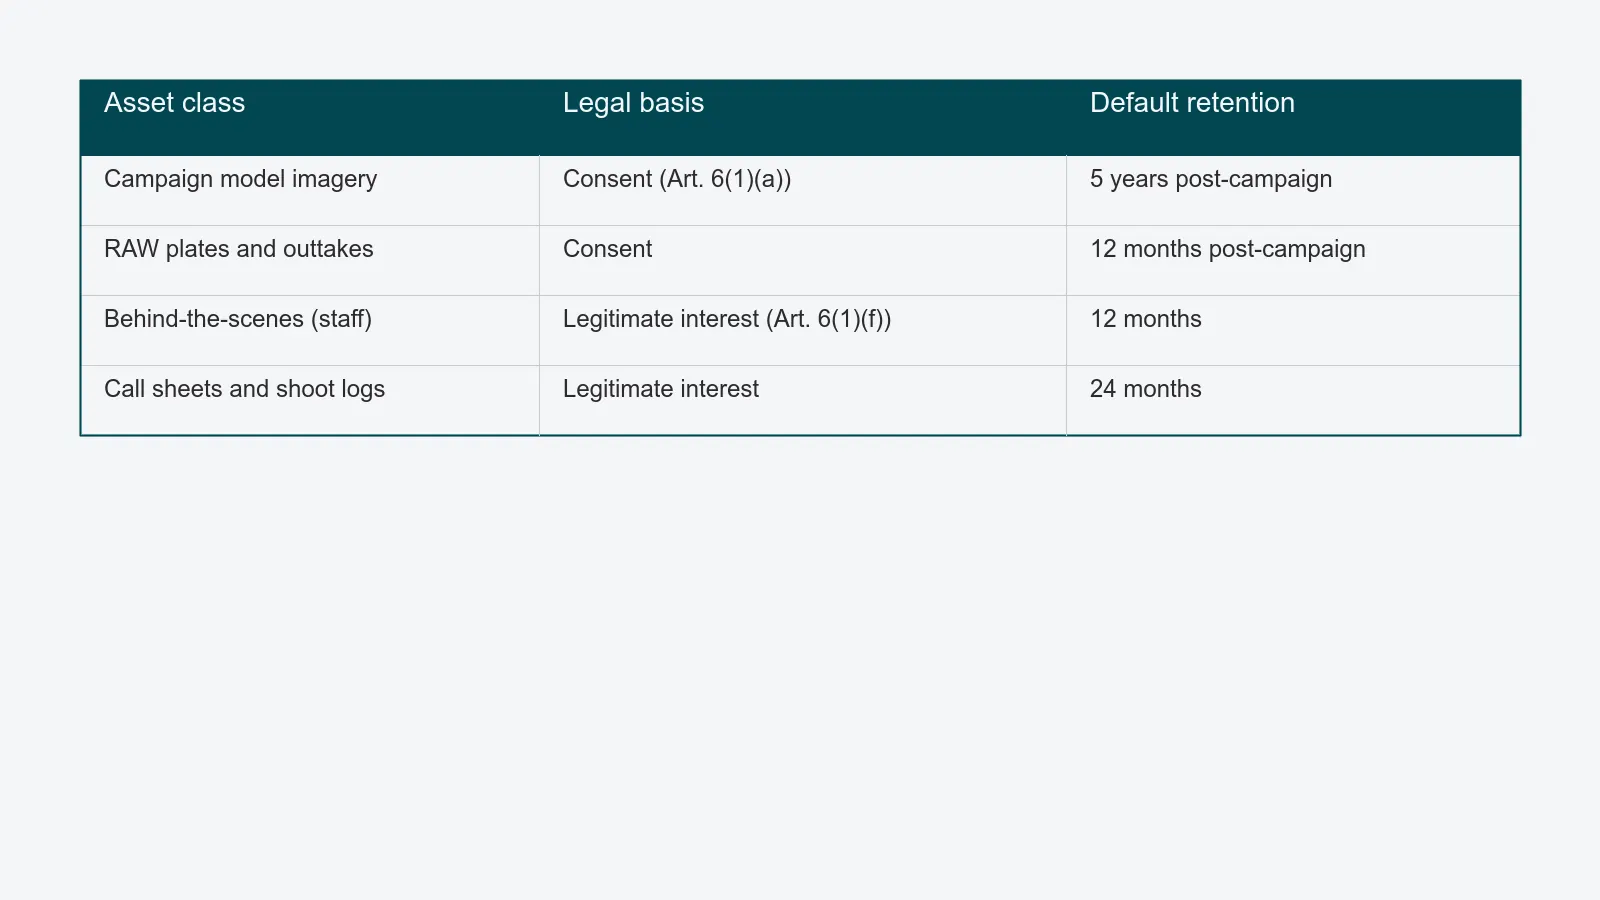The width and height of the screenshot is (1600, 900).
Task: Click 'Legitimate interest' in Call sheets row
Action: click(x=803, y=400)
